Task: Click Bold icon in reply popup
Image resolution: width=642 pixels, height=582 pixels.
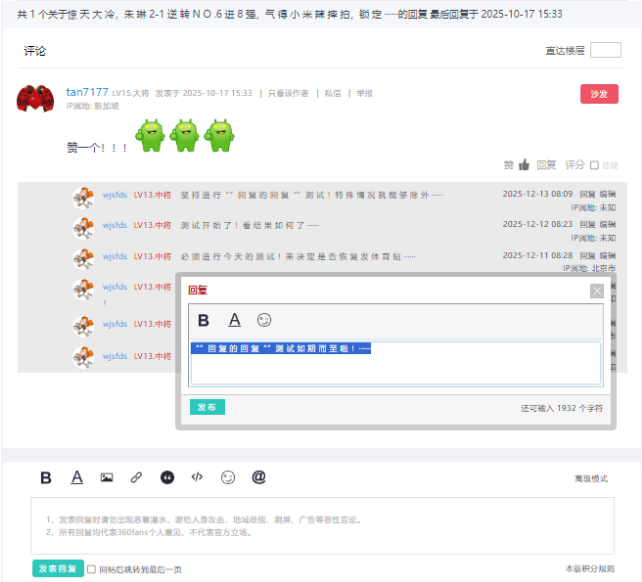Action: point(204,320)
